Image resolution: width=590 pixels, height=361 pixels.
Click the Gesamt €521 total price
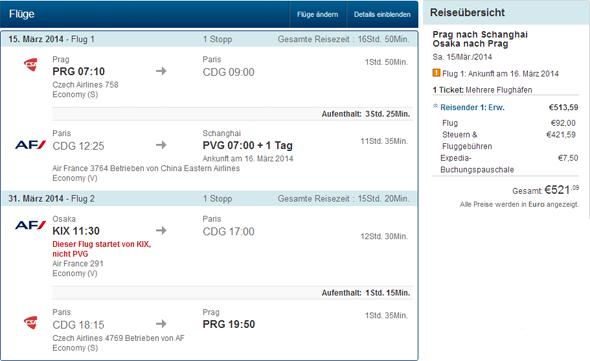click(x=545, y=190)
